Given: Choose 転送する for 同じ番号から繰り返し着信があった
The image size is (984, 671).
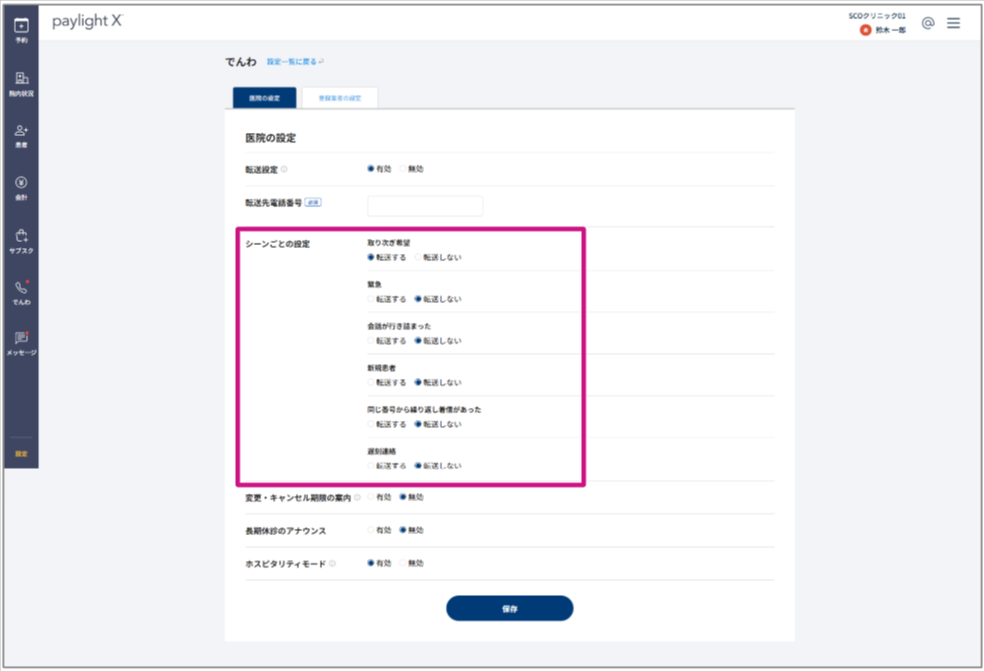Looking at the screenshot, I should click(x=371, y=424).
